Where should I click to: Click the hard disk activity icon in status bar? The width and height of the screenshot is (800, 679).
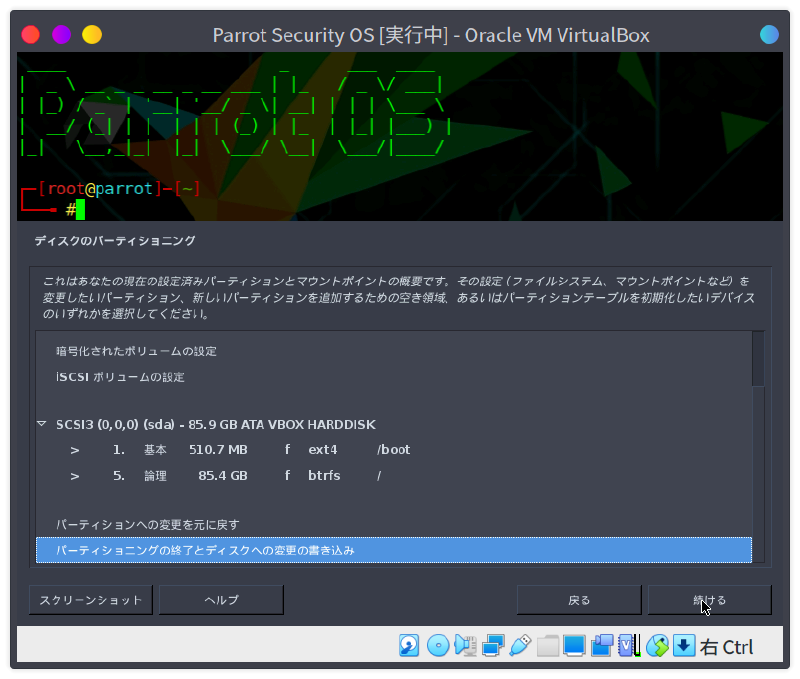coord(409,646)
